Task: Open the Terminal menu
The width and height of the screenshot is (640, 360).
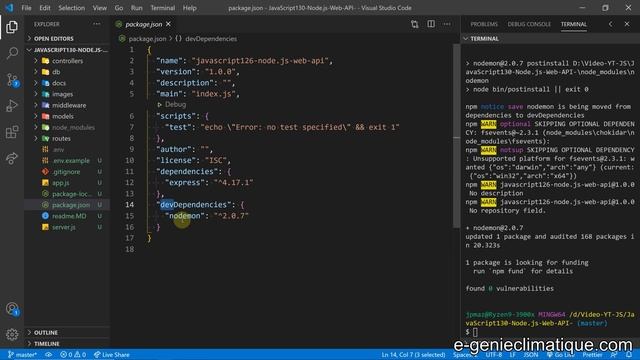Action: (162, 8)
